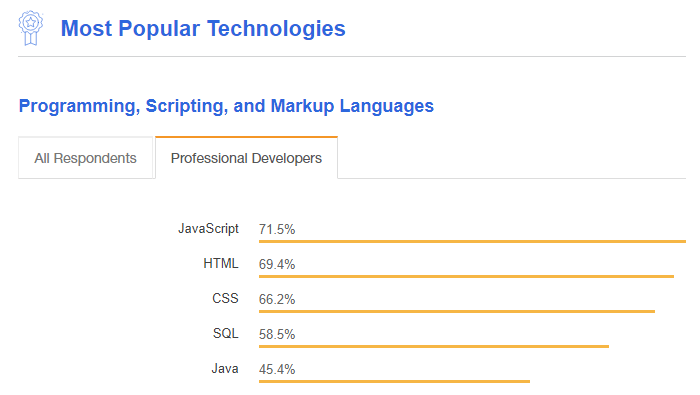
Task: Click the Most Popular Technologies heading
Action: click(203, 29)
